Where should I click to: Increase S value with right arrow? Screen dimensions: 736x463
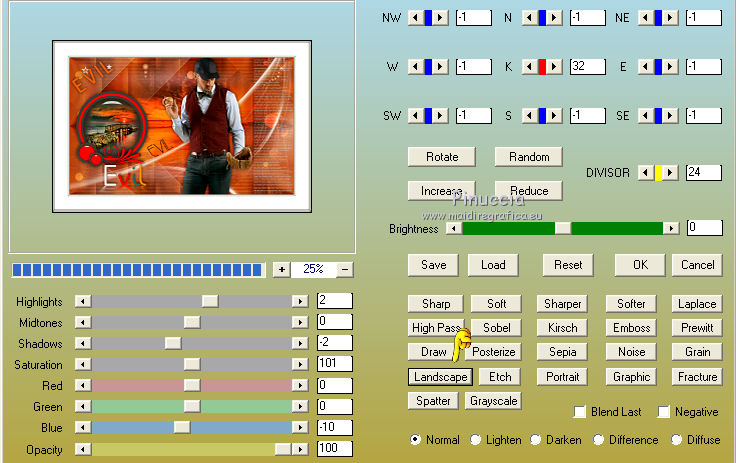pyautogui.click(x=554, y=116)
